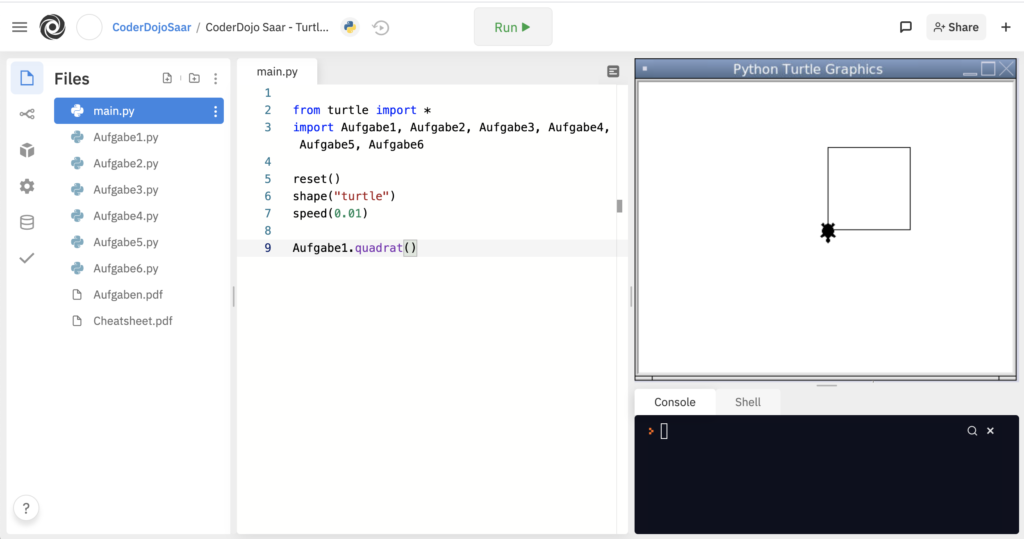
Task: Select main.py in file list
Action: pos(138,111)
